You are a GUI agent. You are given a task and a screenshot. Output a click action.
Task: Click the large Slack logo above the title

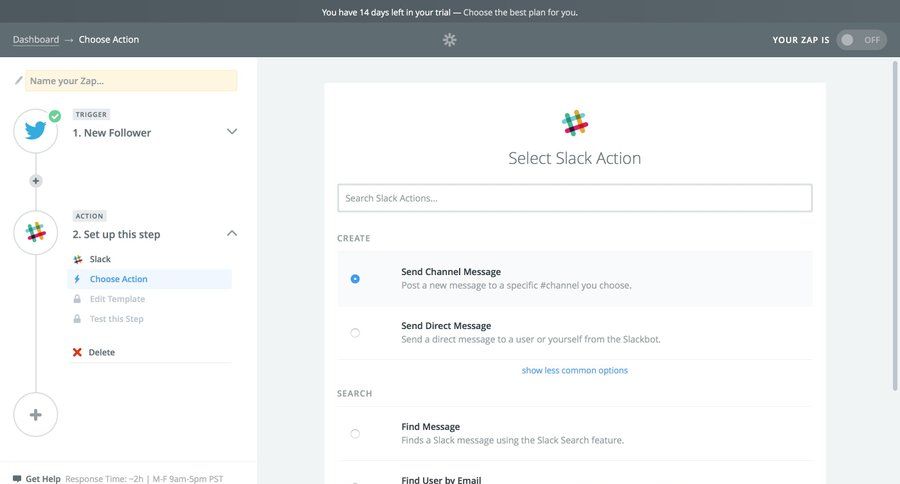coord(575,123)
